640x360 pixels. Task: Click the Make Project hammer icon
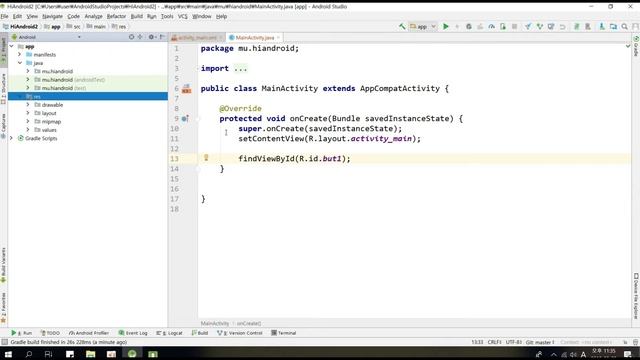click(x=402, y=27)
